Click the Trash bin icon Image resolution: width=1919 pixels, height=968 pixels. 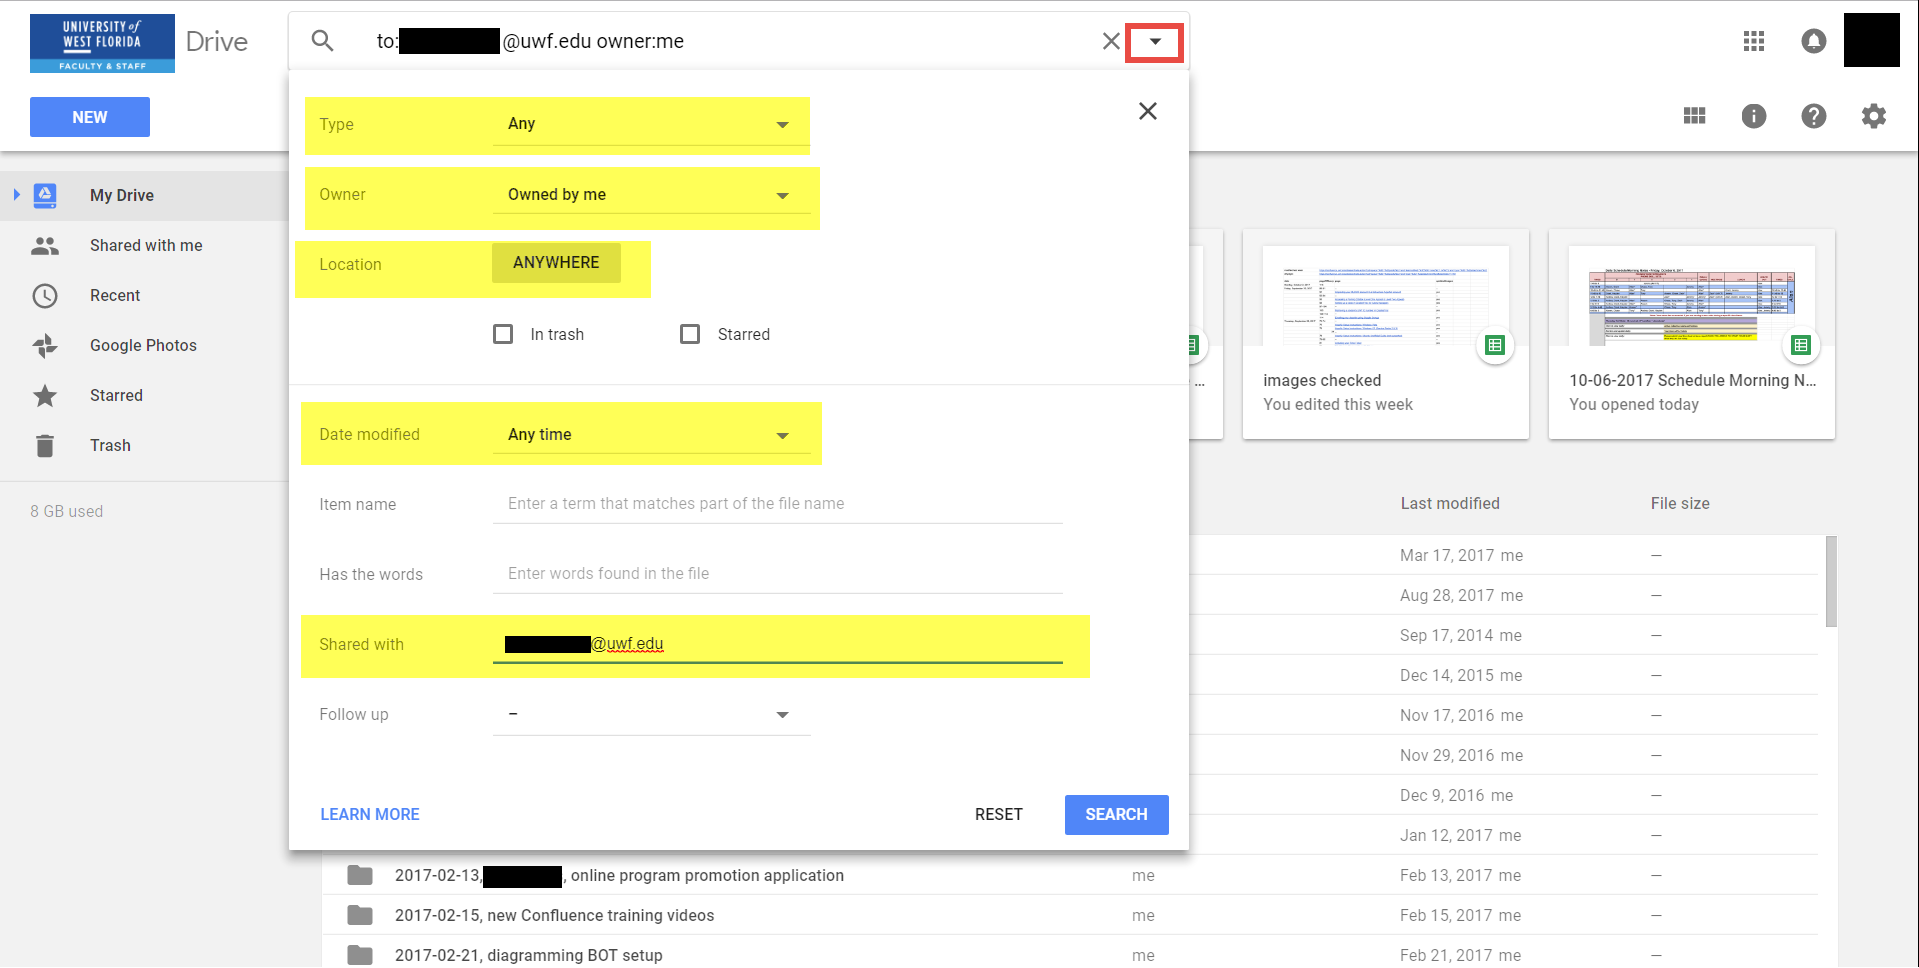pyautogui.click(x=45, y=445)
